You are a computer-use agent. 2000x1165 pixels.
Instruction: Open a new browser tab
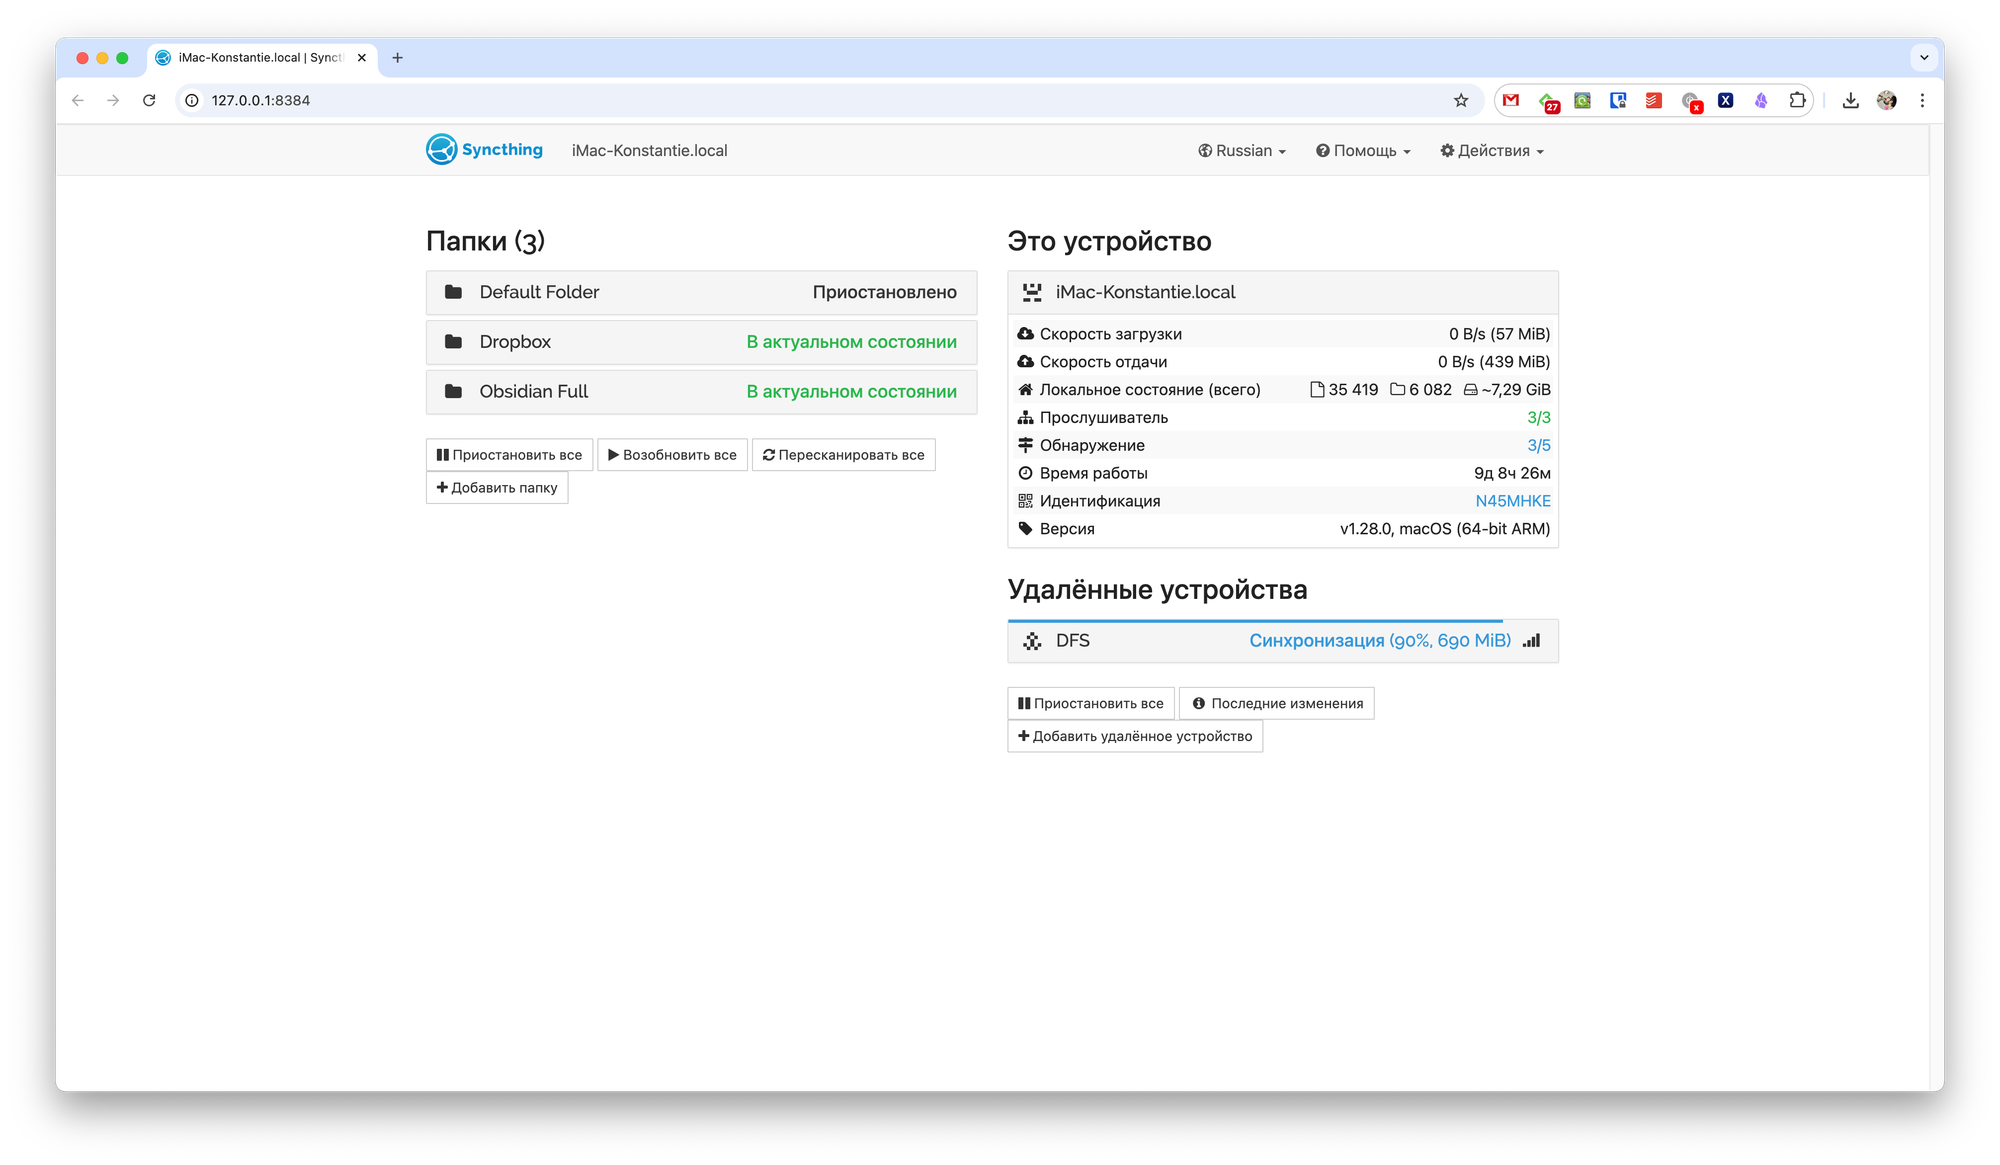click(x=397, y=58)
